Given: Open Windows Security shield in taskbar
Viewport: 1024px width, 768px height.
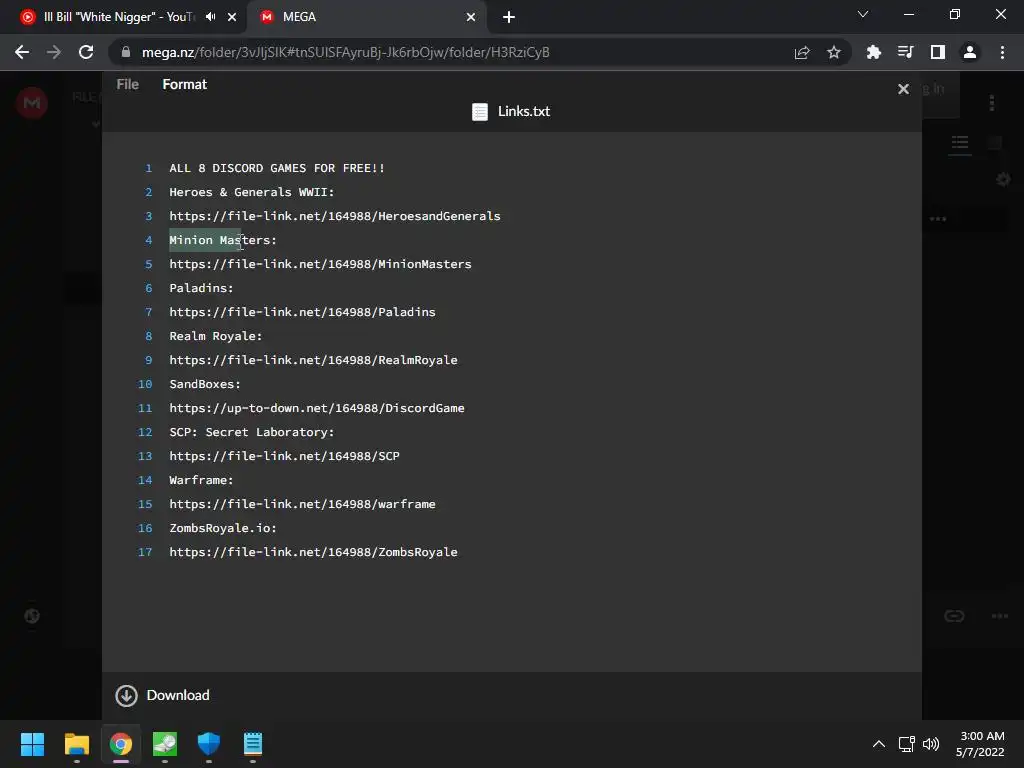Looking at the screenshot, I should click(208, 744).
